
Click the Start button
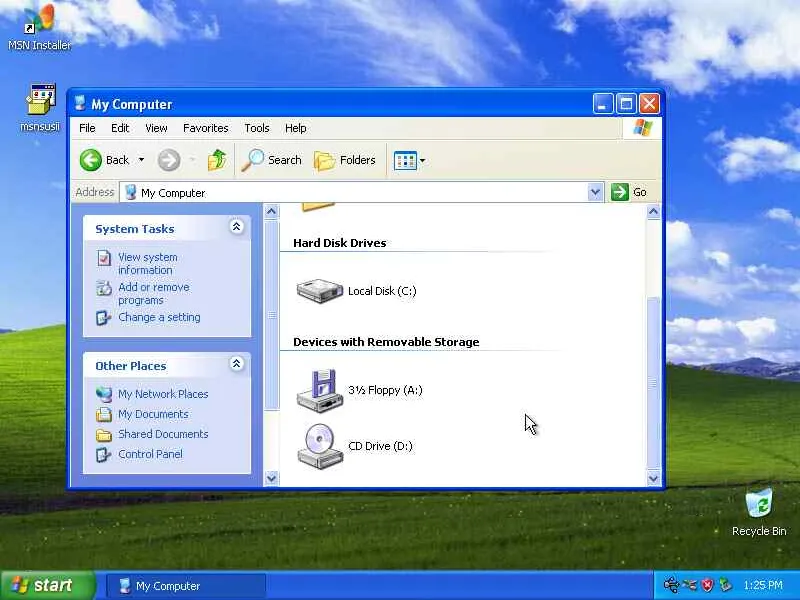click(x=47, y=585)
